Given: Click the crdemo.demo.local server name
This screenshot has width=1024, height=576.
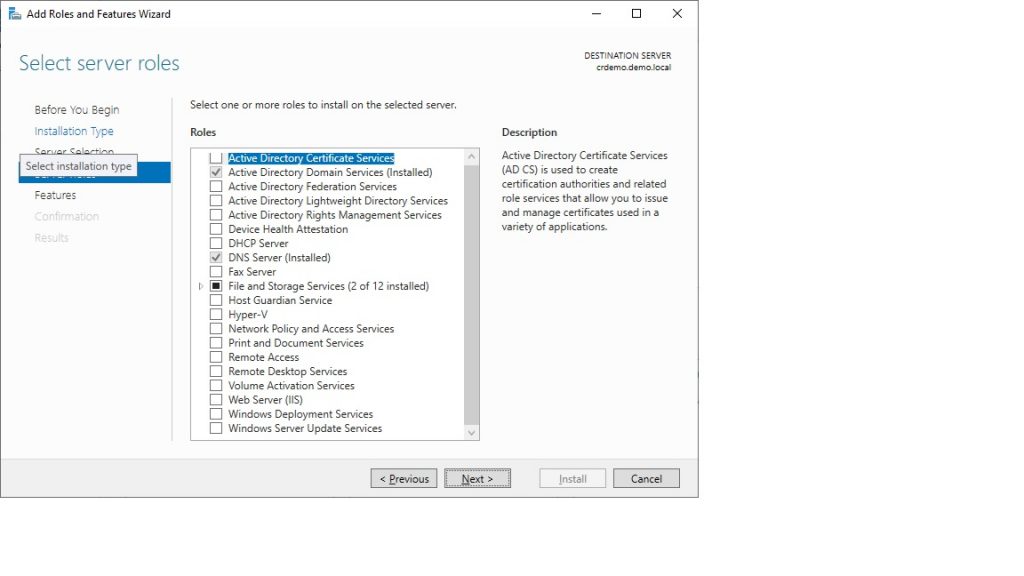Looking at the screenshot, I should click(633, 67).
